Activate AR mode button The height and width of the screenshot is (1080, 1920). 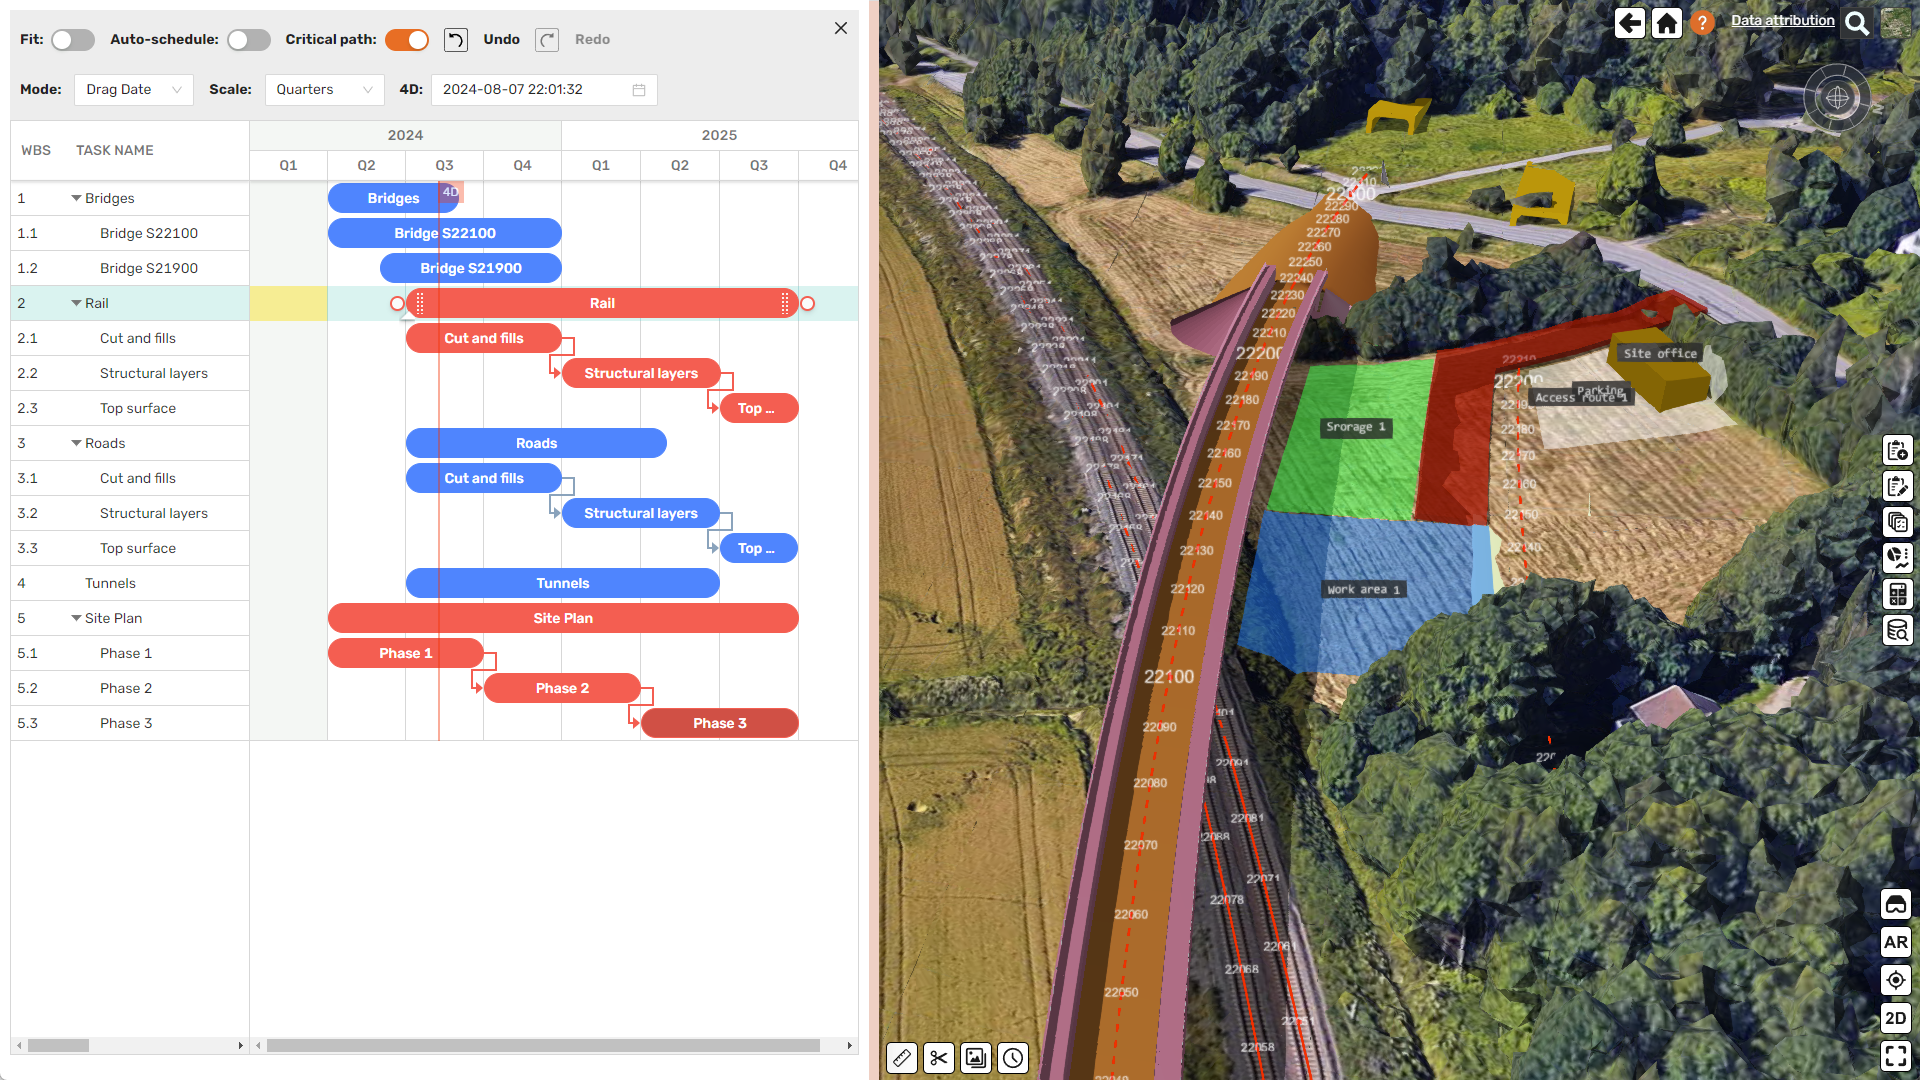[x=1896, y=942]
